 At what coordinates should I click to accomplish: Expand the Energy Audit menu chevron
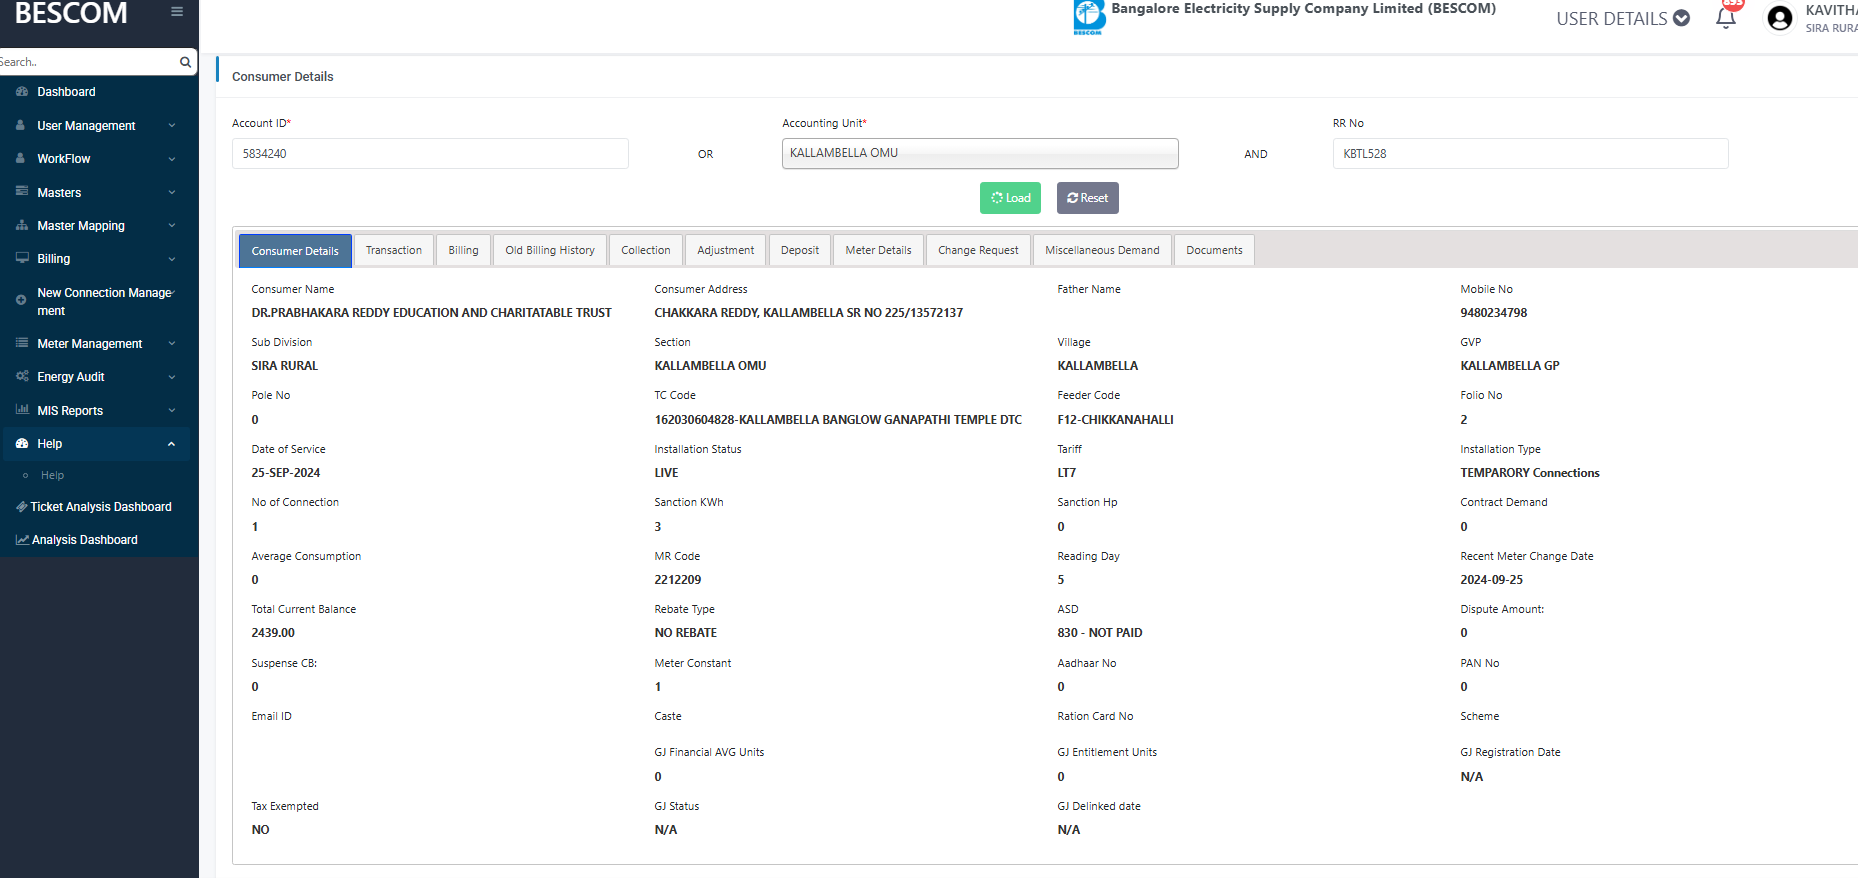point(172,377)
